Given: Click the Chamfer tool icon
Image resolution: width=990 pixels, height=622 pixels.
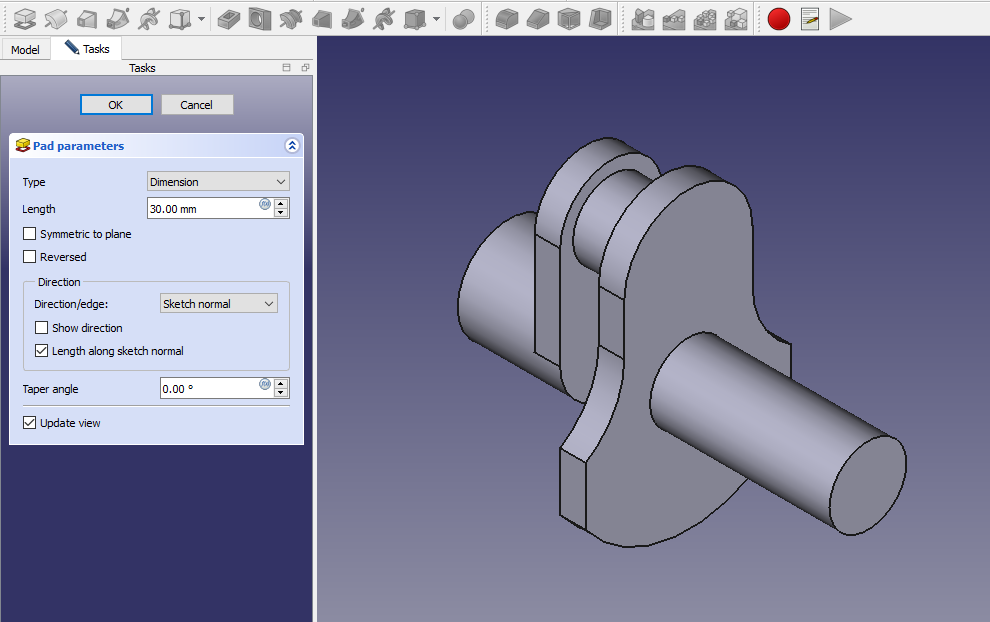Looking at the screenshot, I should click(x=538, y=18).
